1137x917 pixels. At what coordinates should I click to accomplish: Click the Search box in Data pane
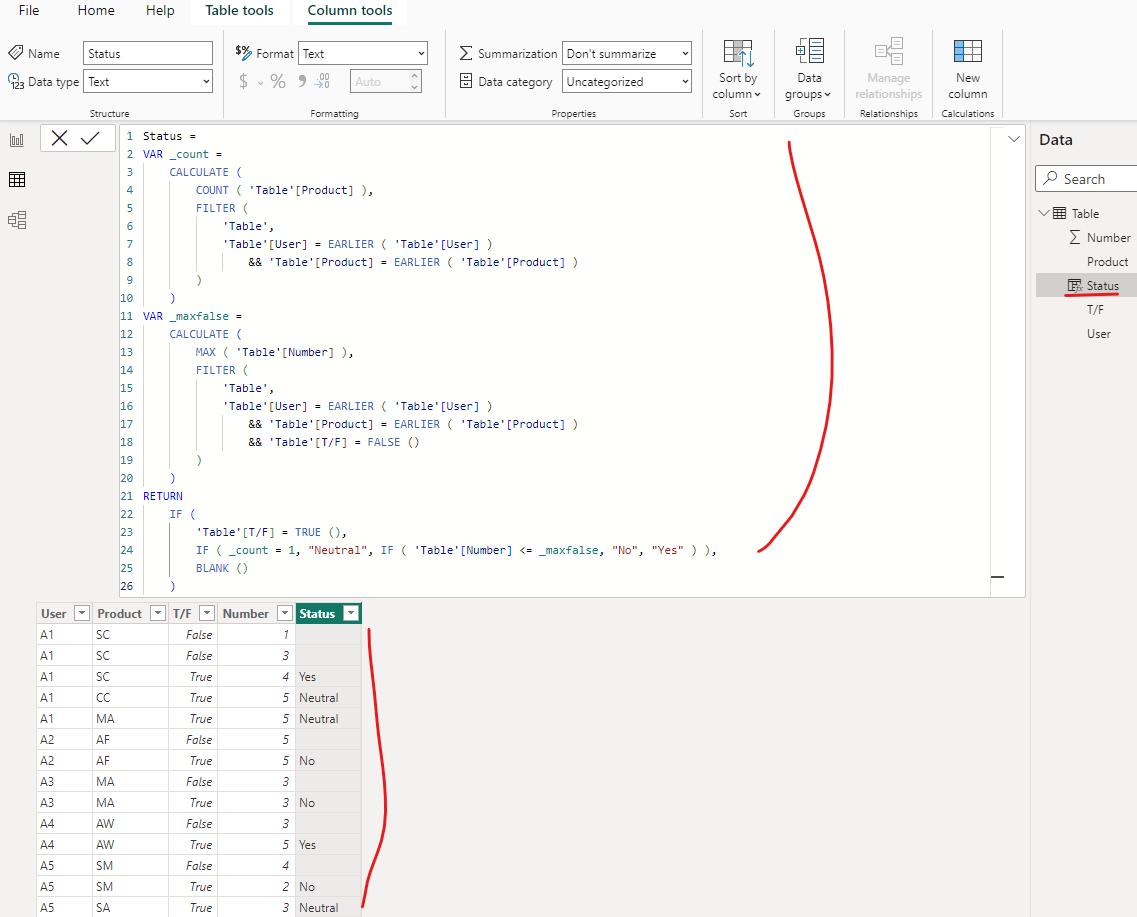(1086, 178)
